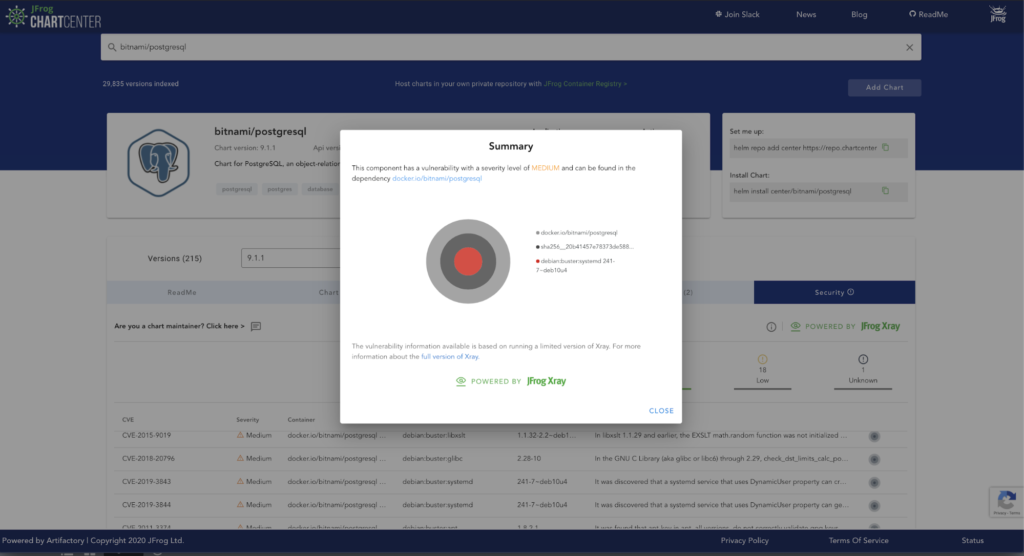
Task: Filter vulnerabilities by Low severity
Action: pos(762,368)
